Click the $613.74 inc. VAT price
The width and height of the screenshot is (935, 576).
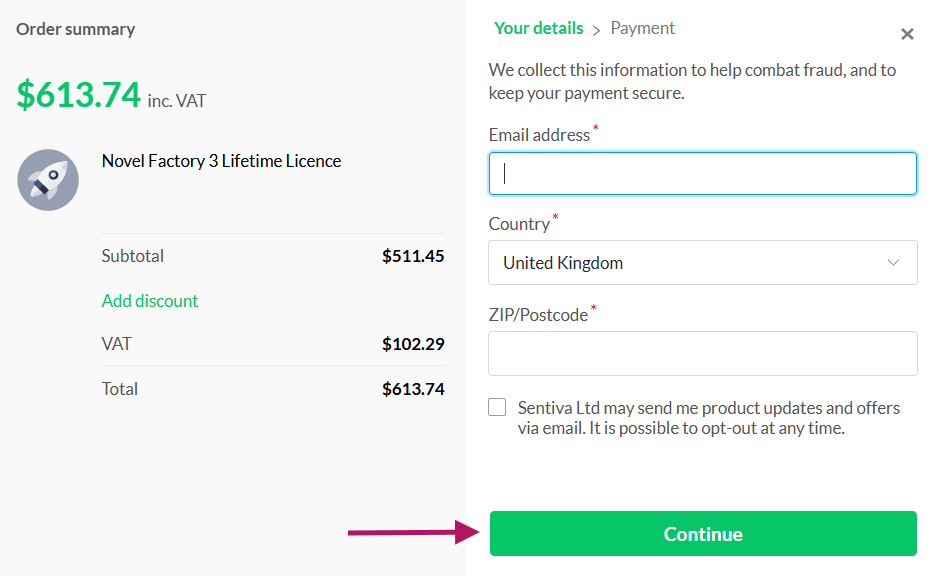(x=111, y=95)
